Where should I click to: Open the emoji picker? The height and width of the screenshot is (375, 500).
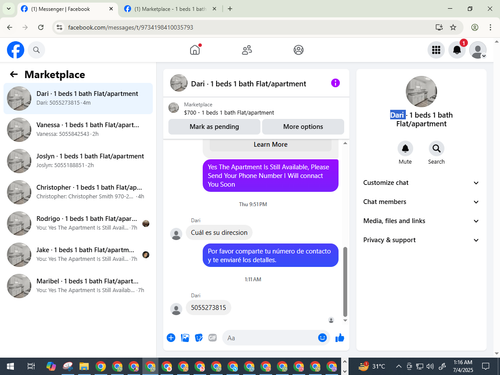(x=322, y=338)
